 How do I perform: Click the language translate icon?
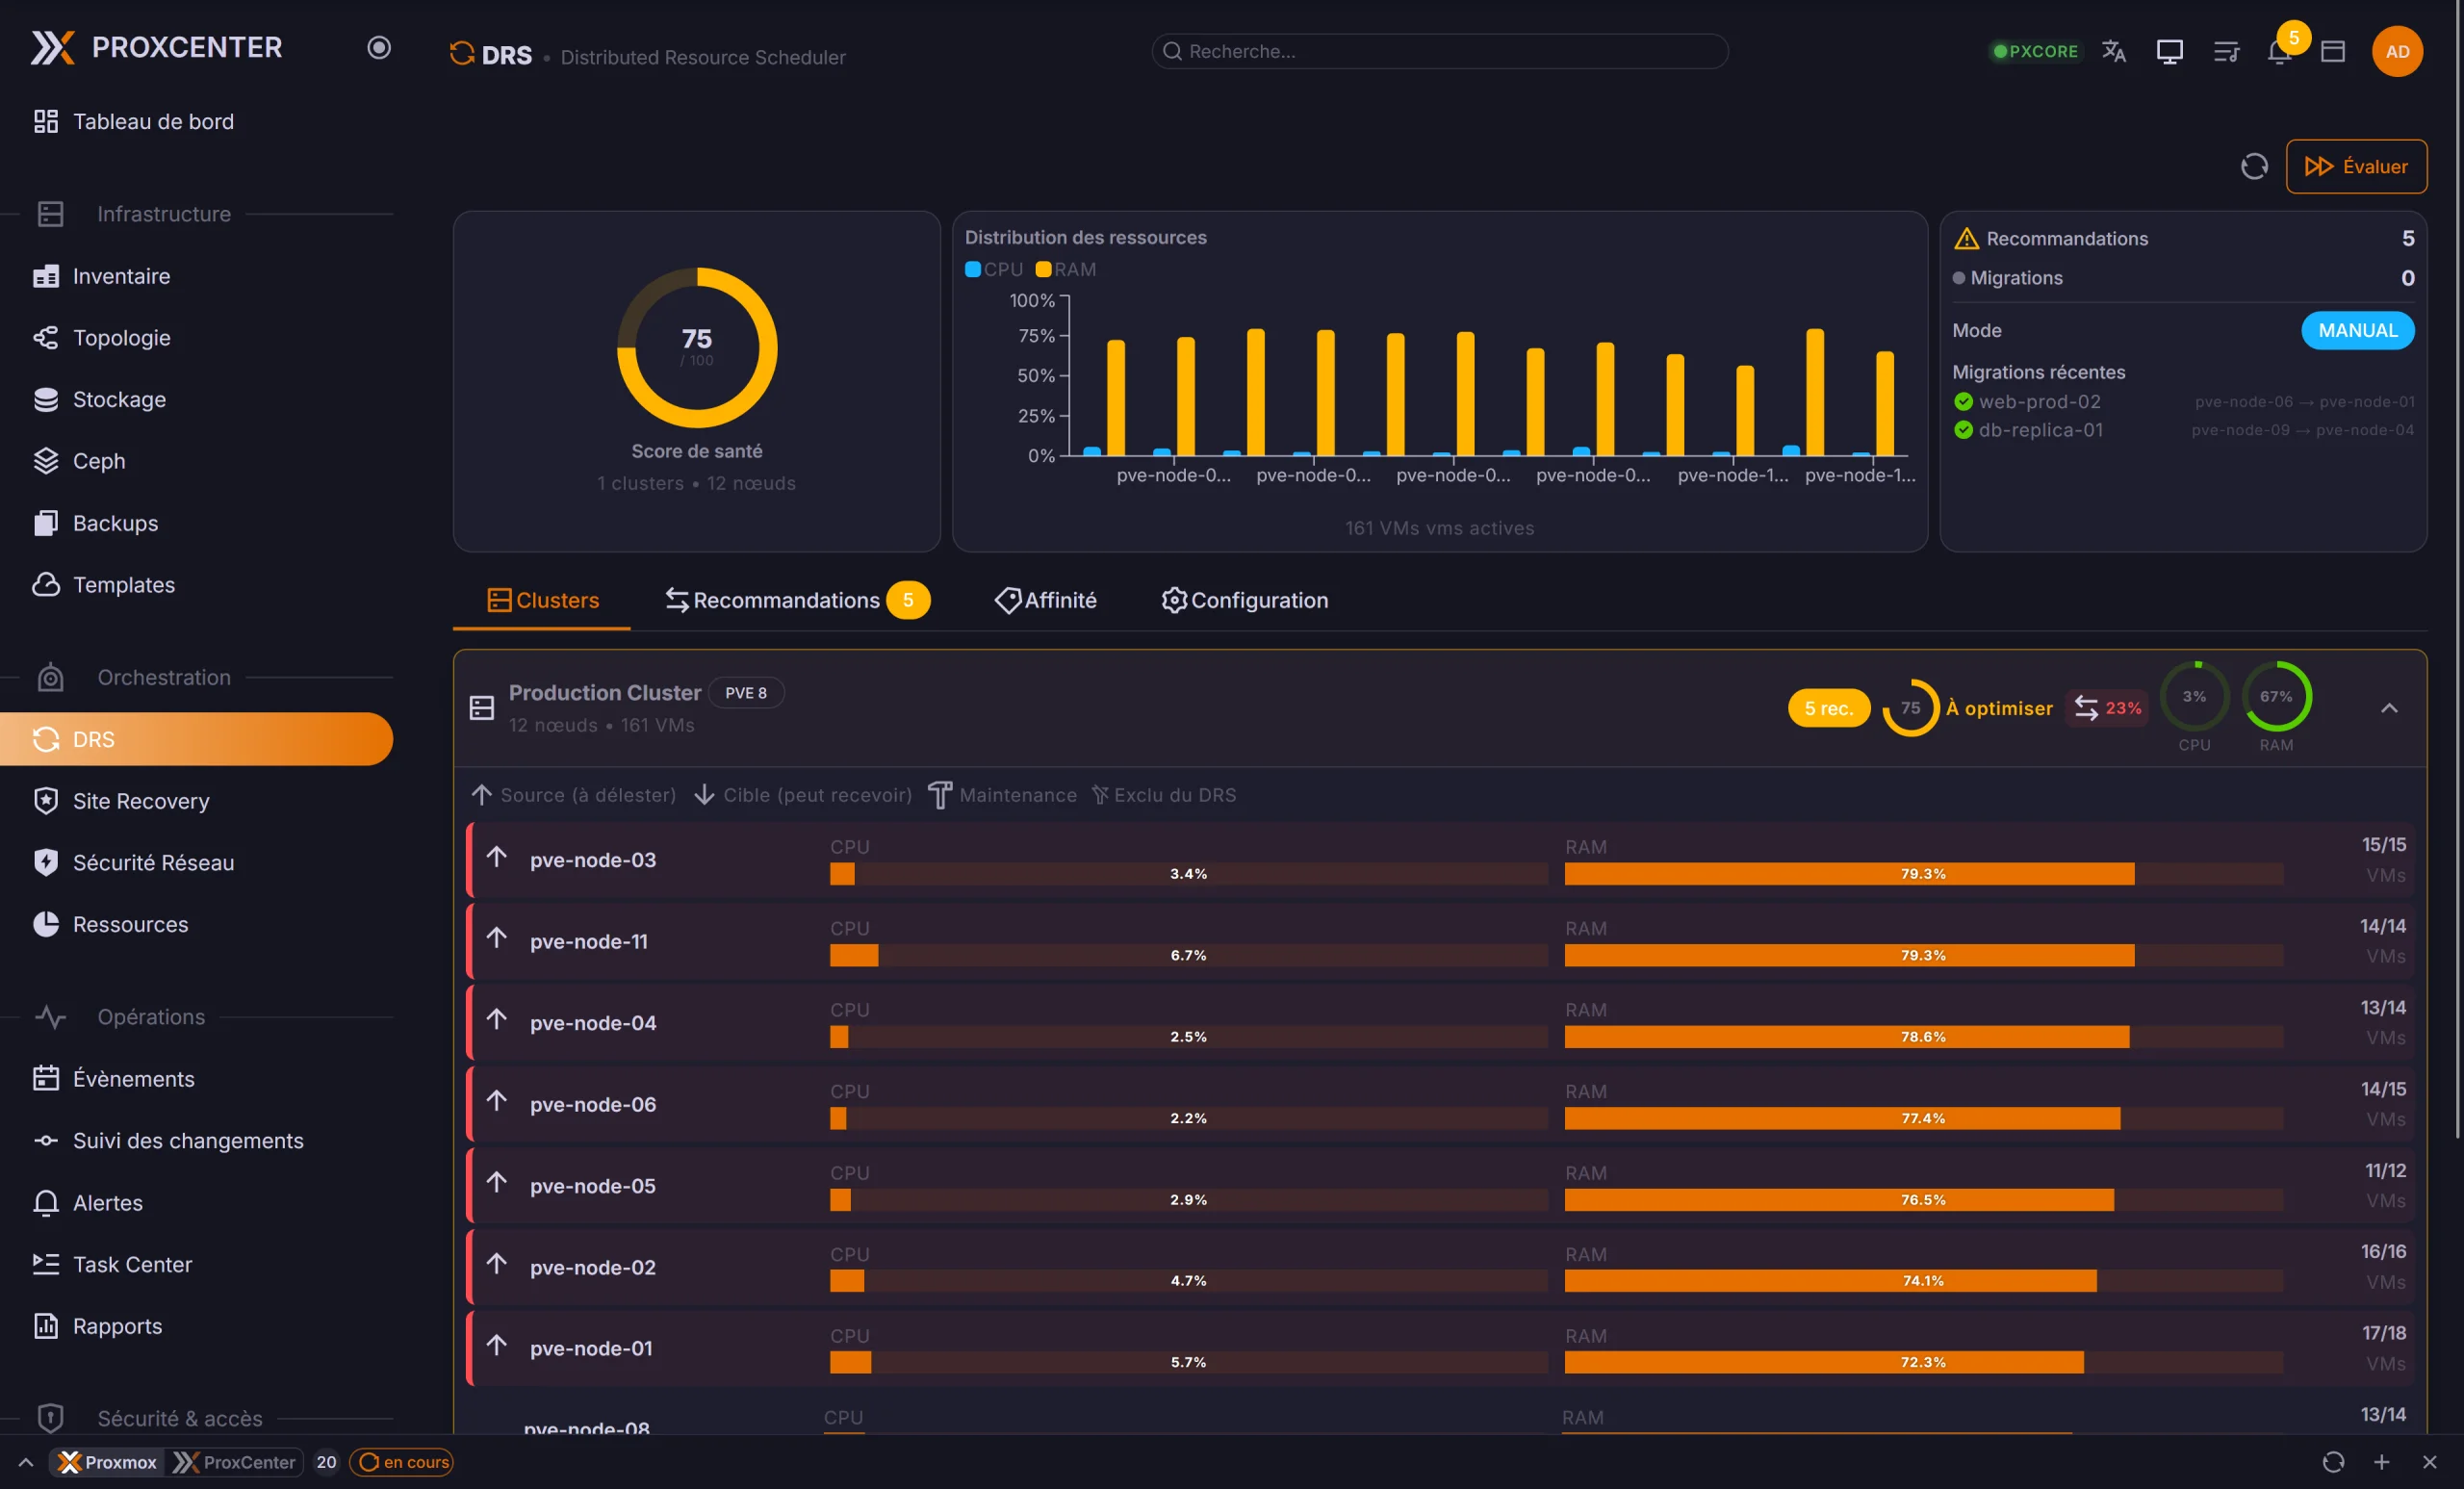click(2113, 51)
